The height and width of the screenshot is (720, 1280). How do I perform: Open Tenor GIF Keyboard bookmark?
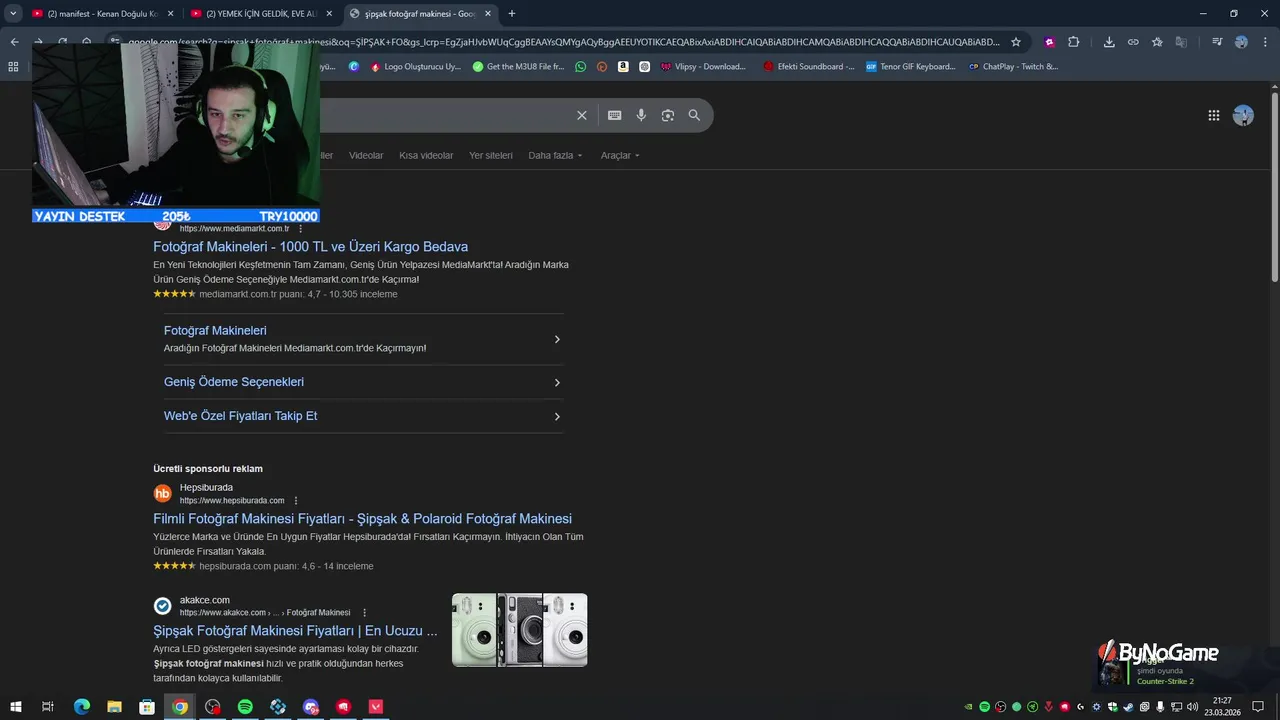pos(910,67)
